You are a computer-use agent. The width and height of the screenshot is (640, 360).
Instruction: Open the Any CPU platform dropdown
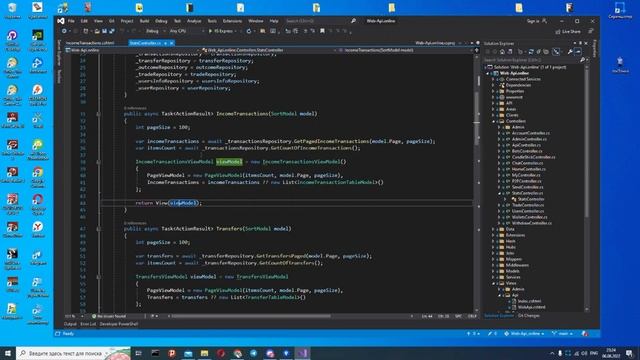pyautogui.click(x=187, y=31)
